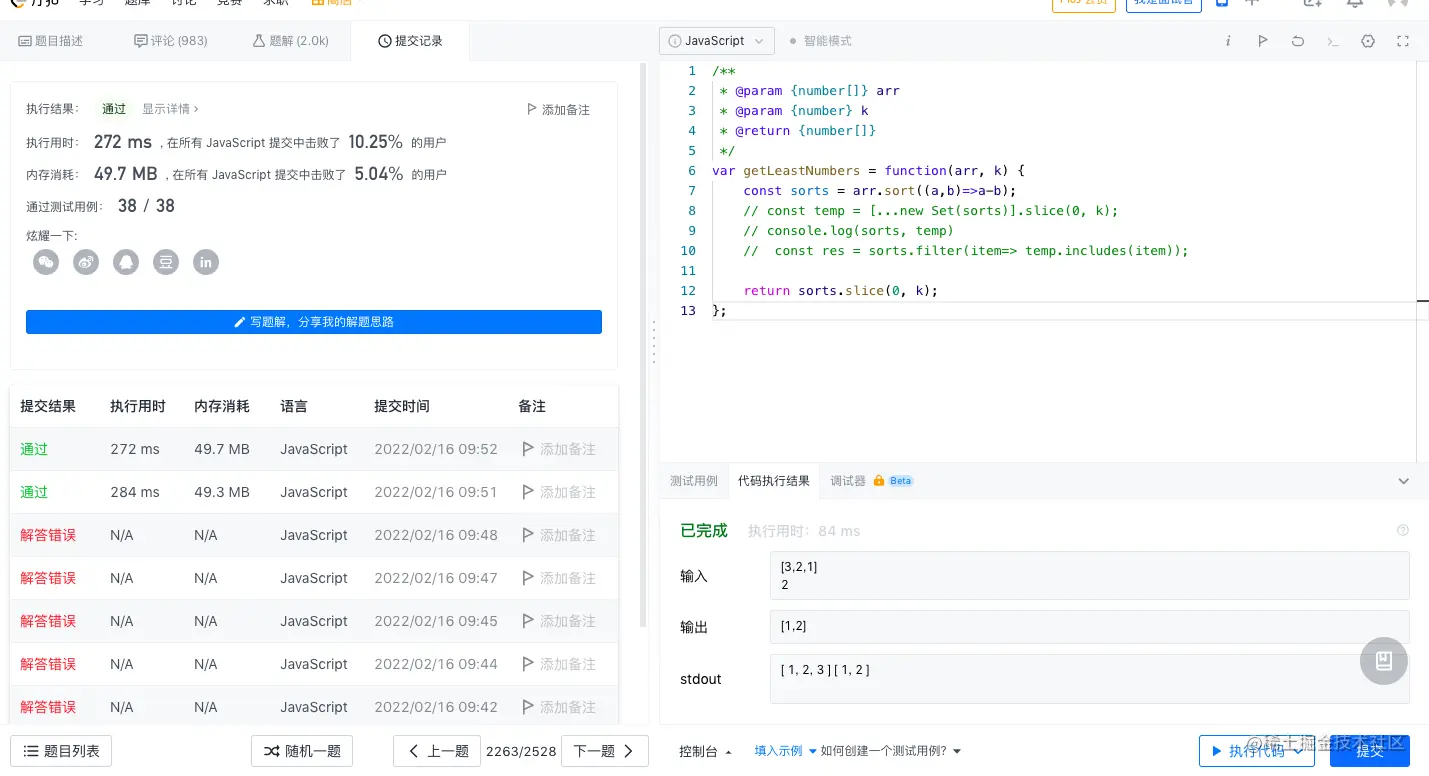Add a note to the 09:44 submission

pos(558,664)
